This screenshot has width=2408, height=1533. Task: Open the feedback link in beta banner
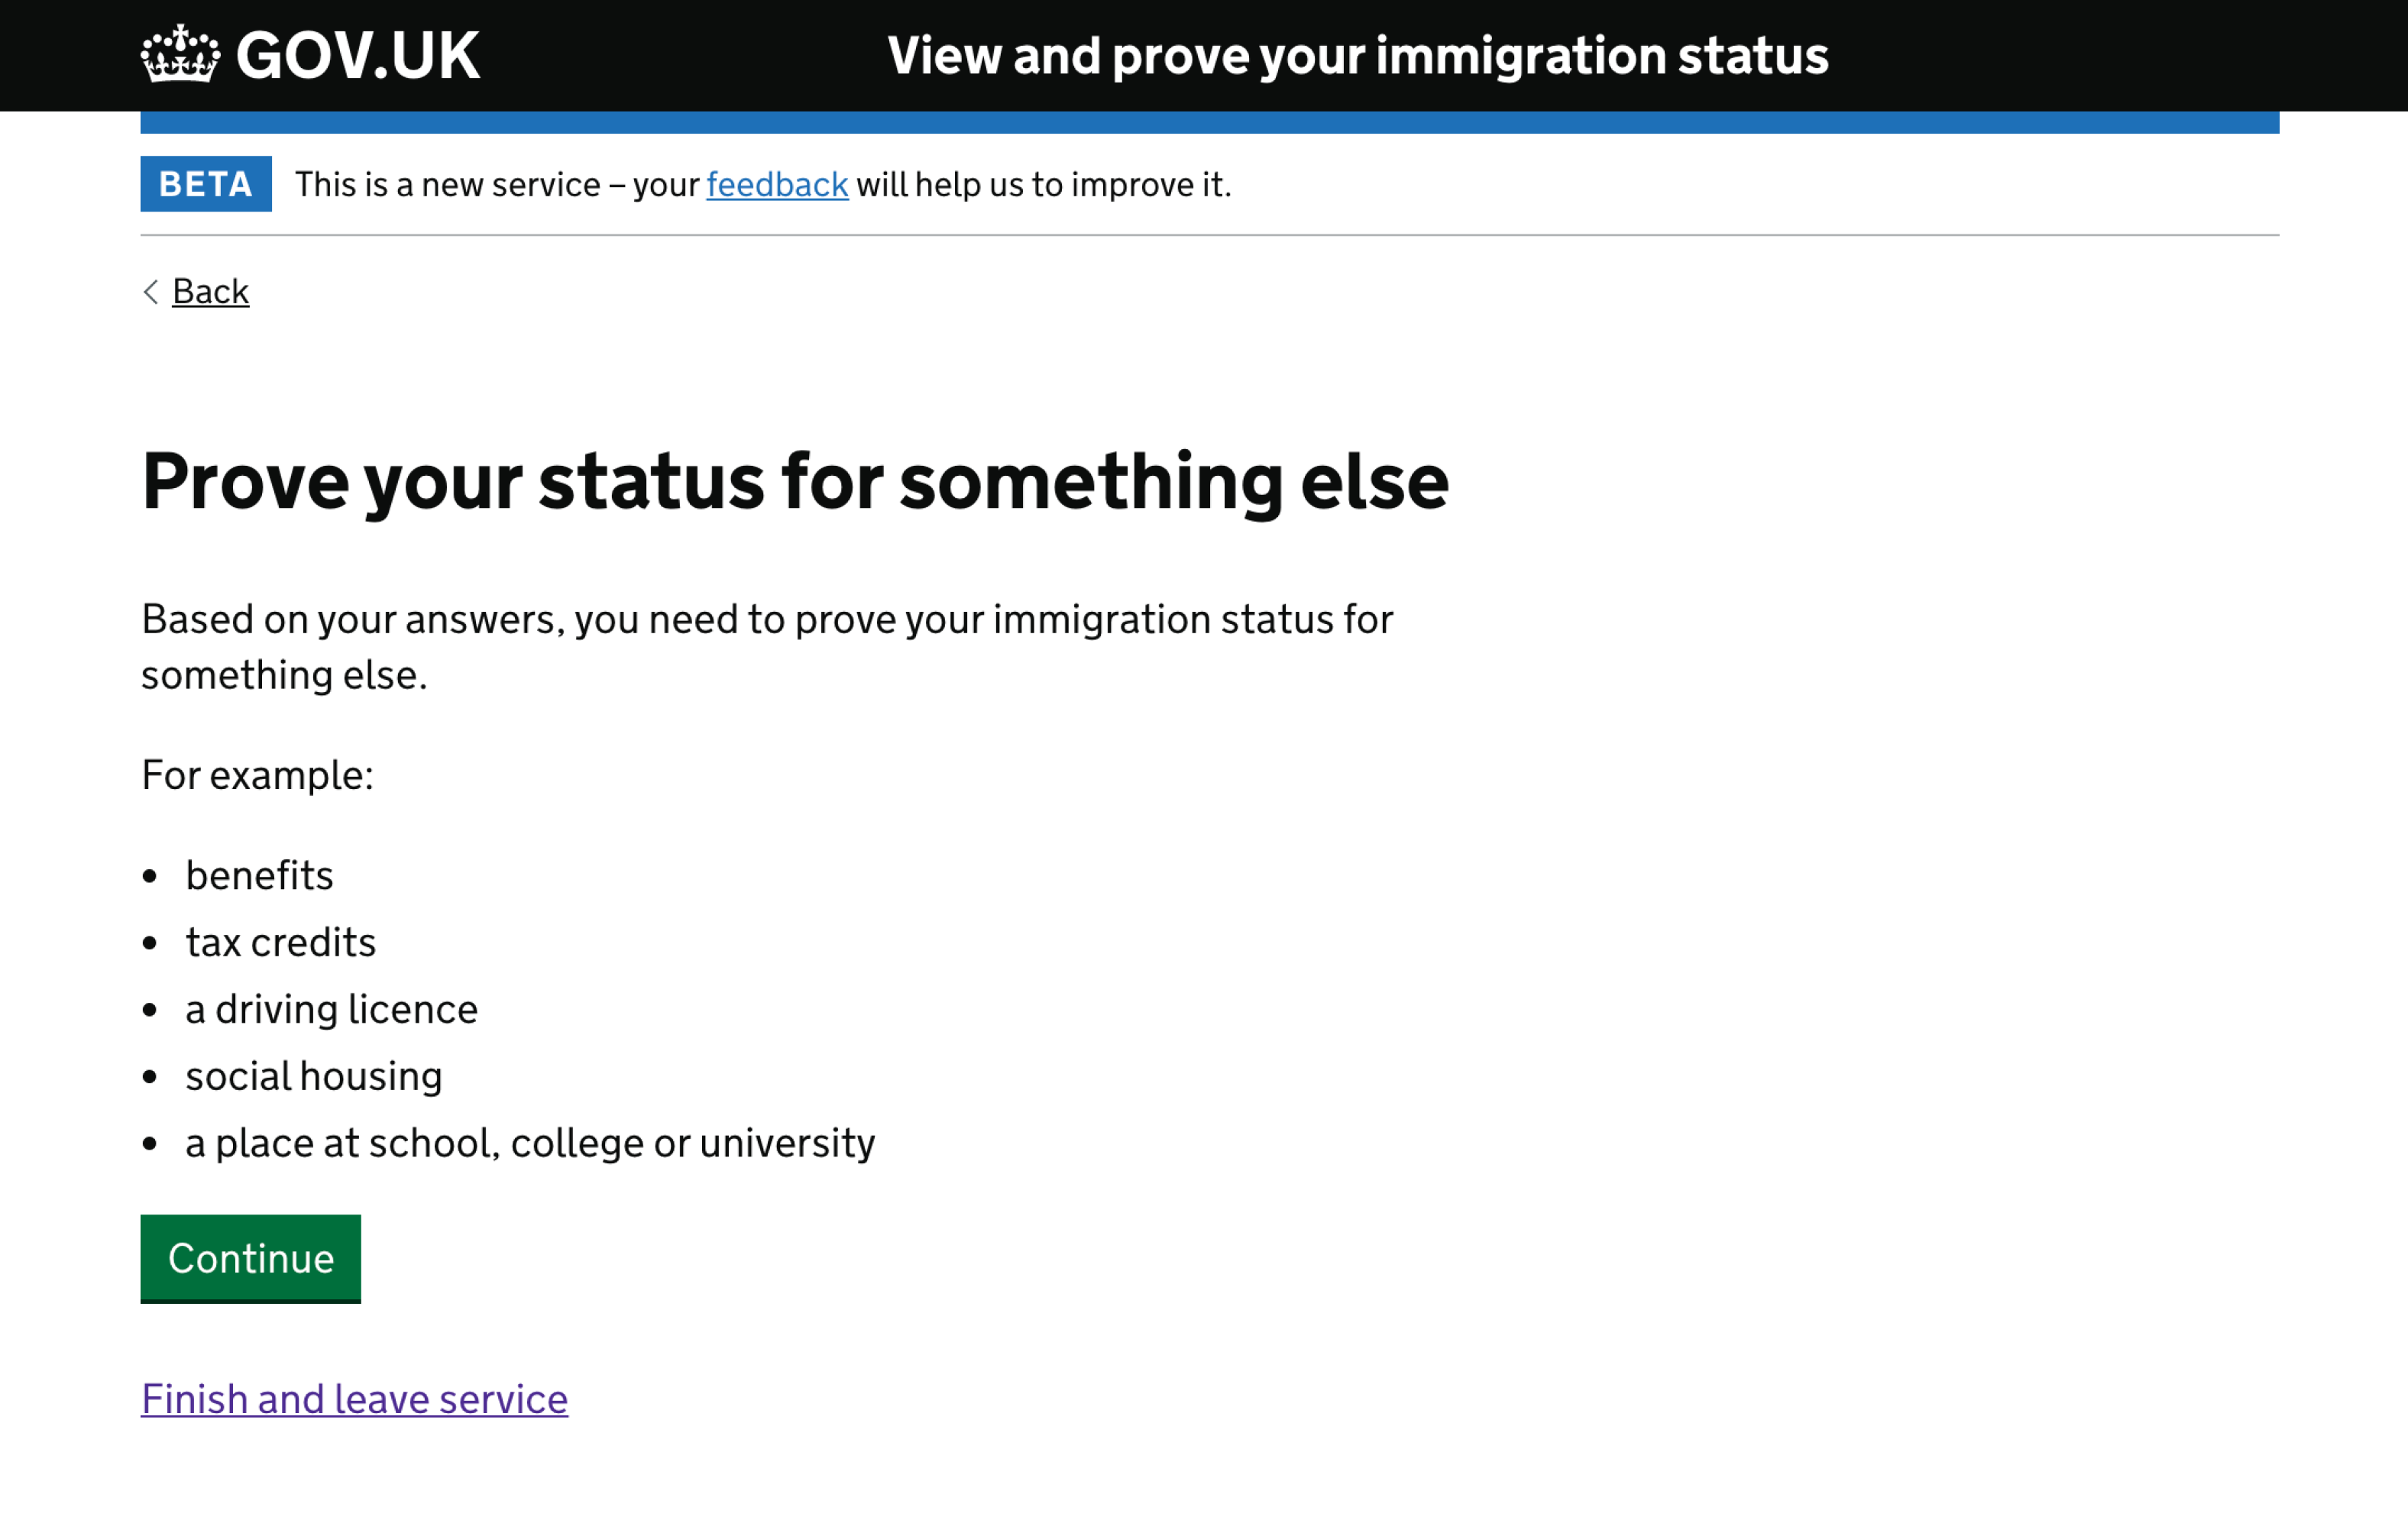click(x=777, y=185)
